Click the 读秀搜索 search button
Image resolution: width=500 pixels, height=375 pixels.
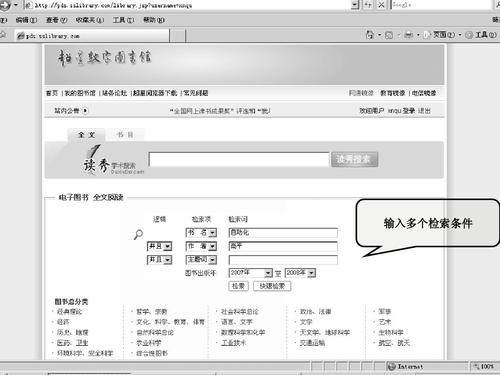tap(354, 159)
